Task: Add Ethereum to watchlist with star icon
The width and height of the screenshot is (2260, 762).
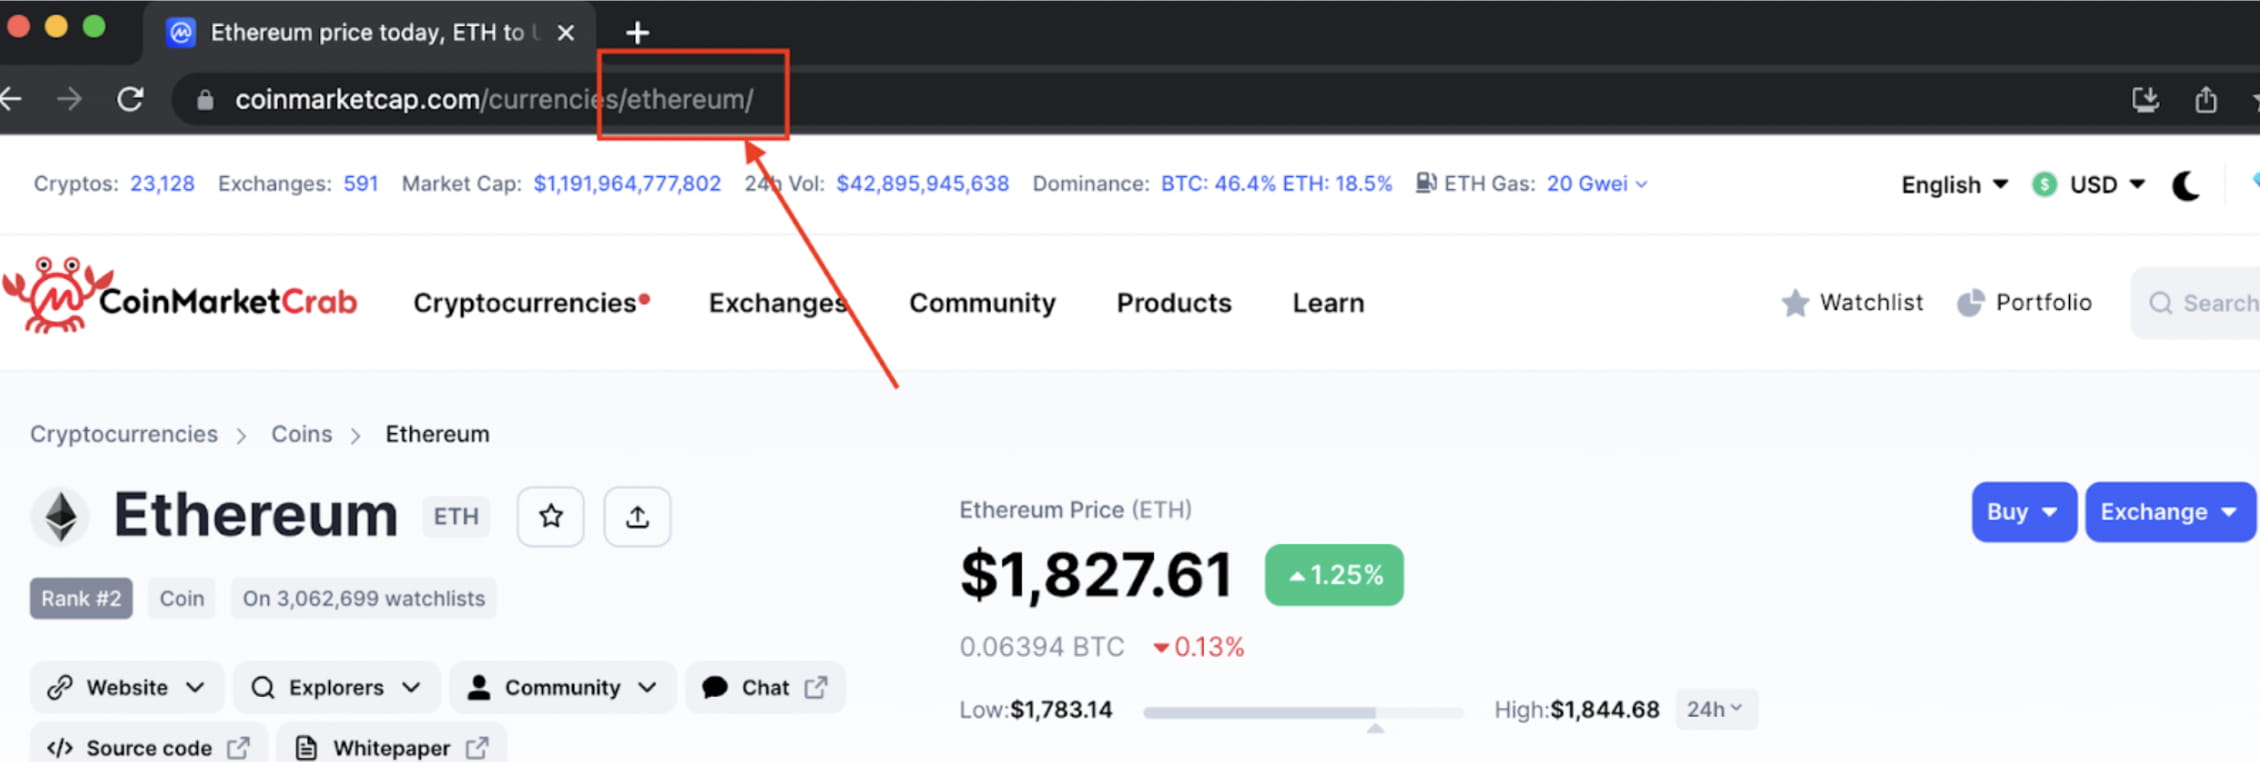Action: click(x=551, y=516)
